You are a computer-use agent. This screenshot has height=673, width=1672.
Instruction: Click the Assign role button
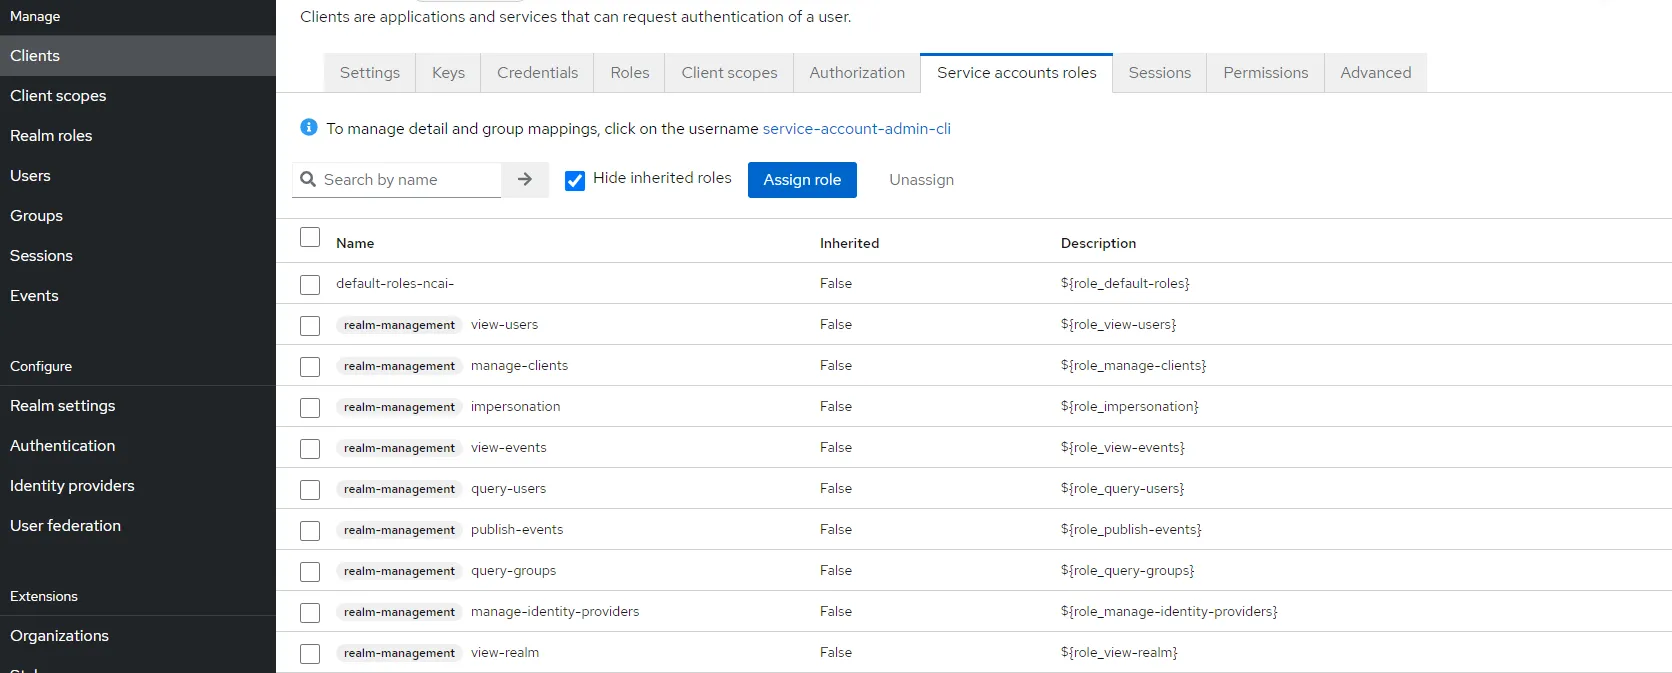point(802,180)
